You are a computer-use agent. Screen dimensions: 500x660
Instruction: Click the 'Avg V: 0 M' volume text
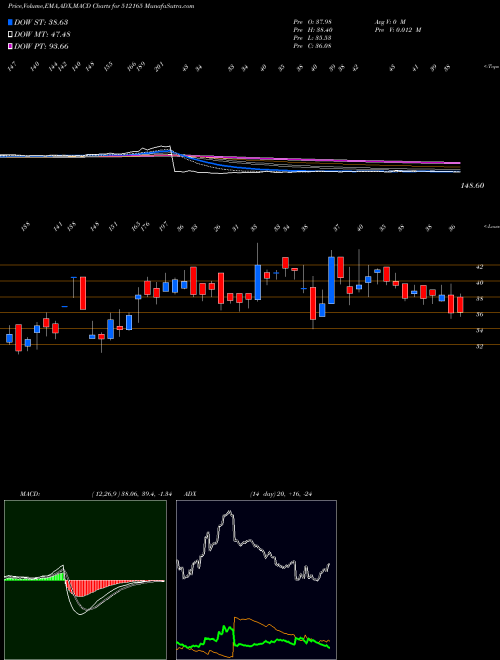(x=390, y=22)
